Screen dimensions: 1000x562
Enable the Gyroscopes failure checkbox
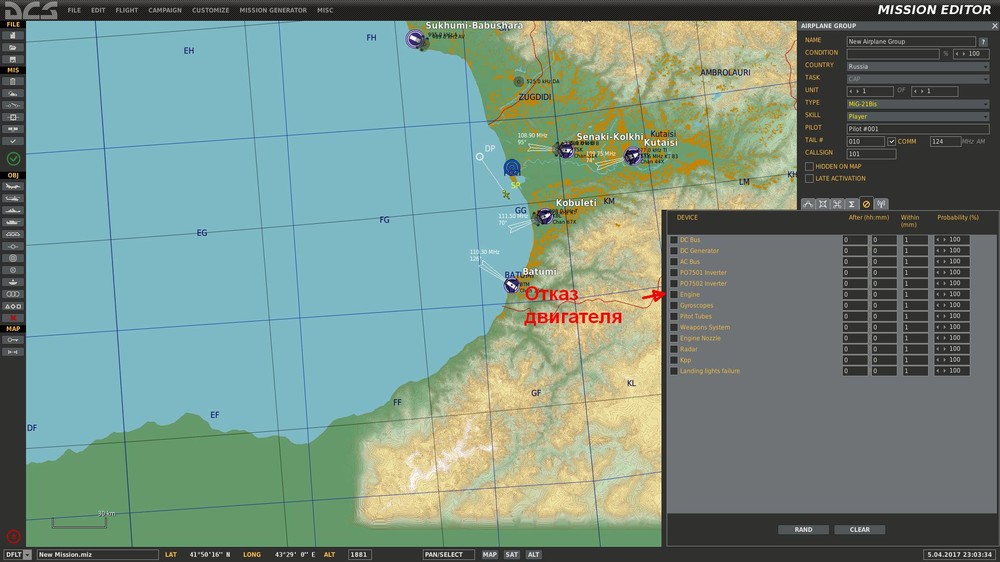coord(673,306)
